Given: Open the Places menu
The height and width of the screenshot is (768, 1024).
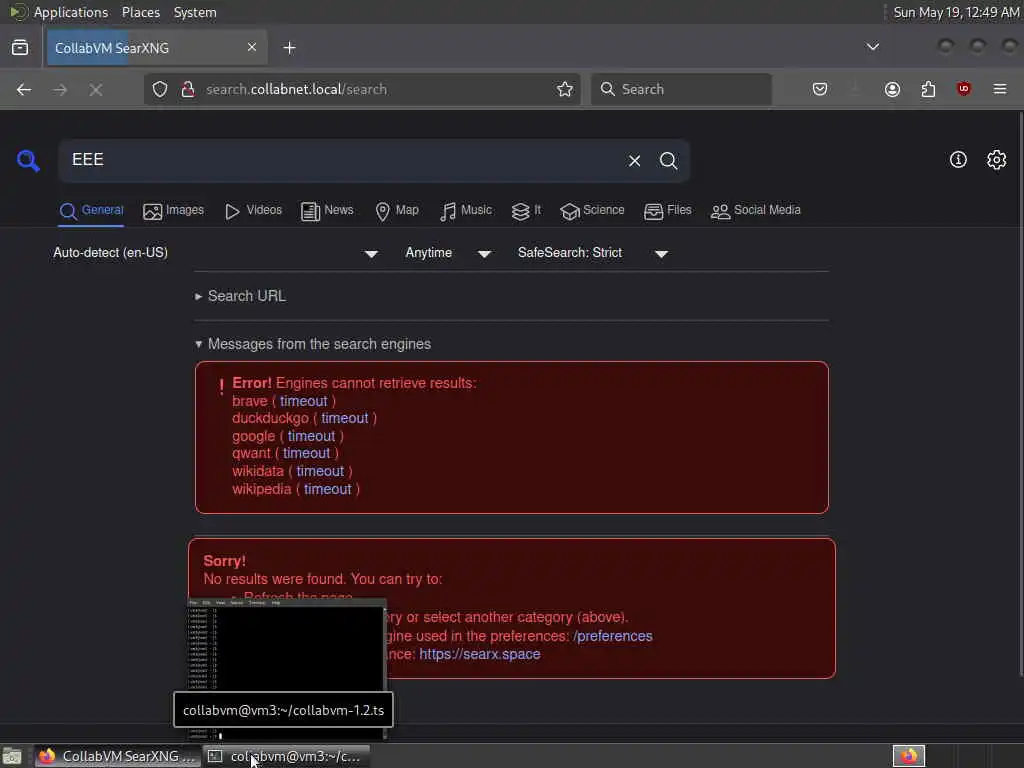Looking at the screenshot, I should (140, 12).
